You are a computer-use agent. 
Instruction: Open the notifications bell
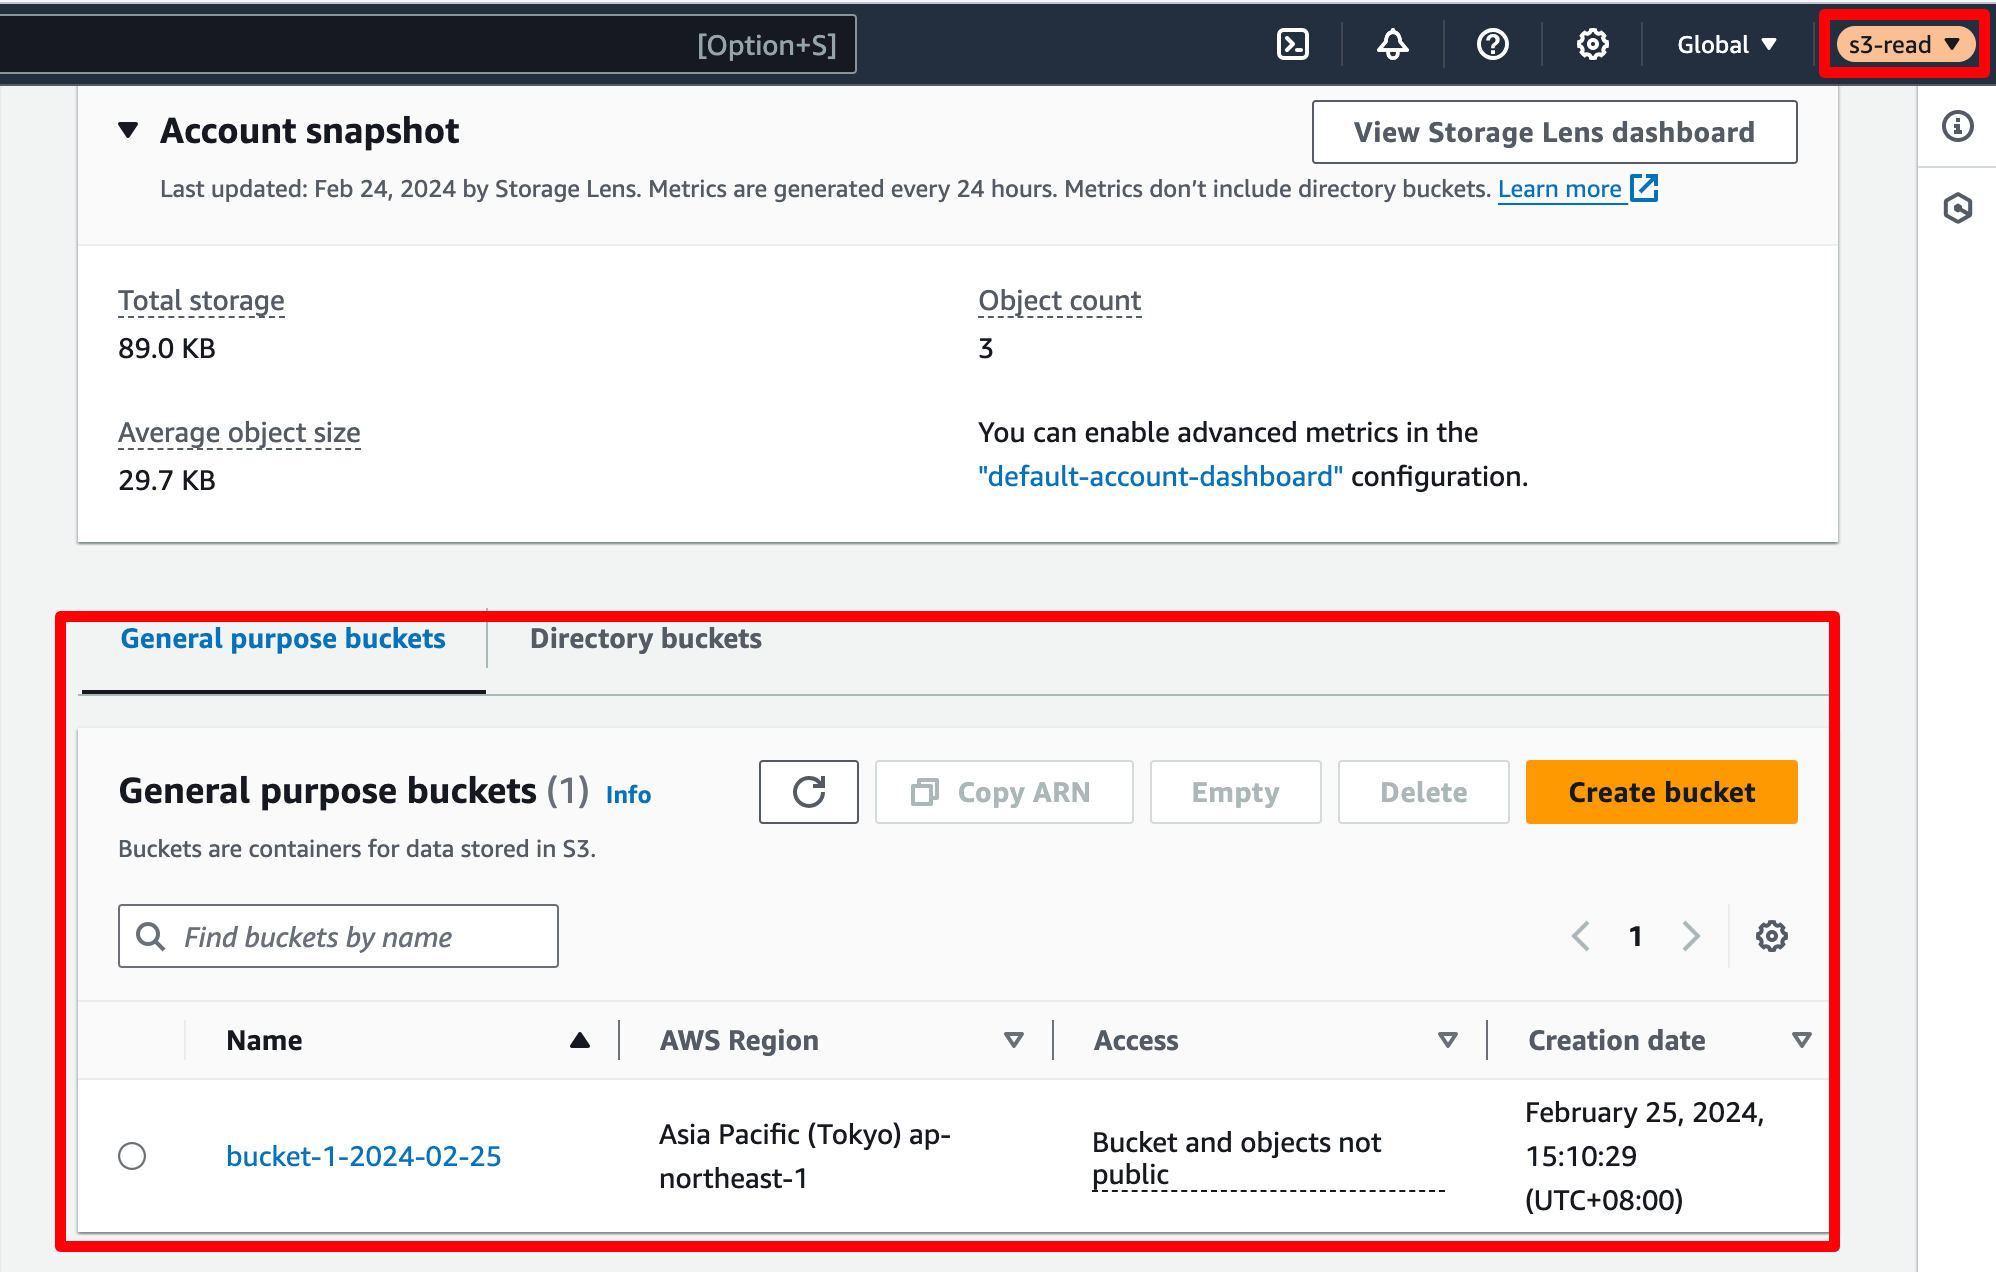(x=1393, y=44)
